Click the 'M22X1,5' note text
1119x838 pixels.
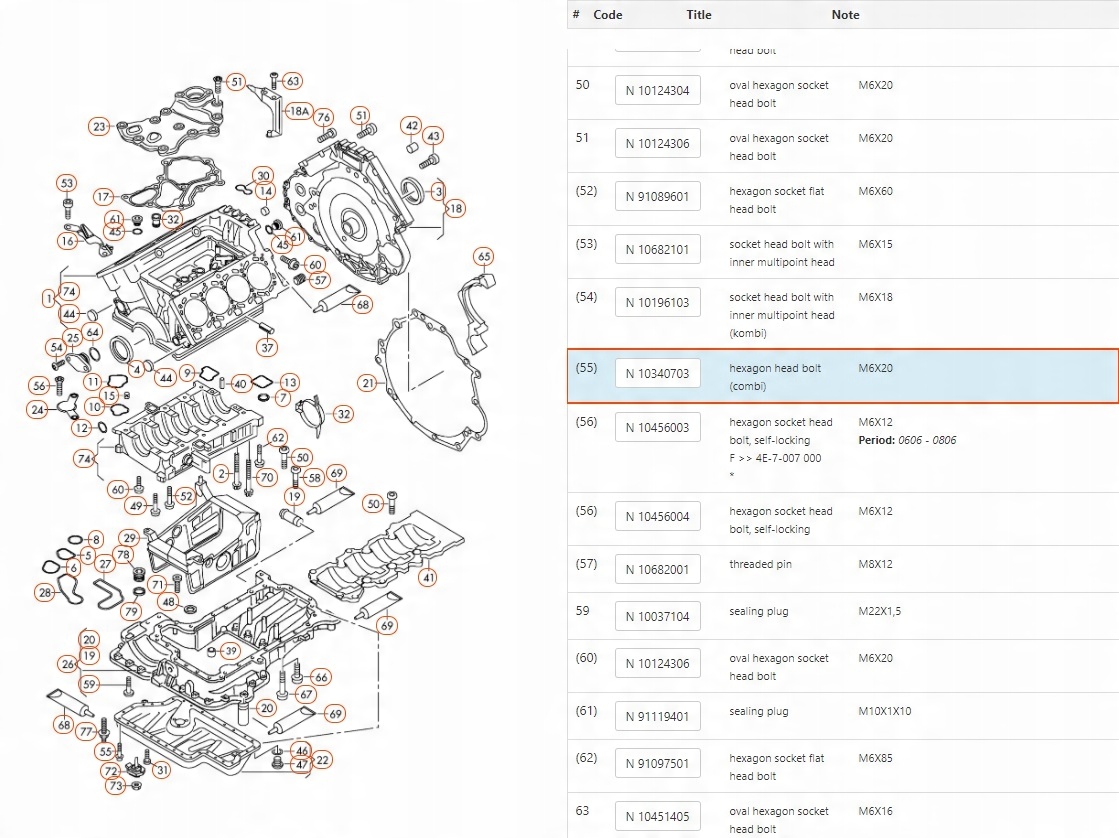coord(879,611)
